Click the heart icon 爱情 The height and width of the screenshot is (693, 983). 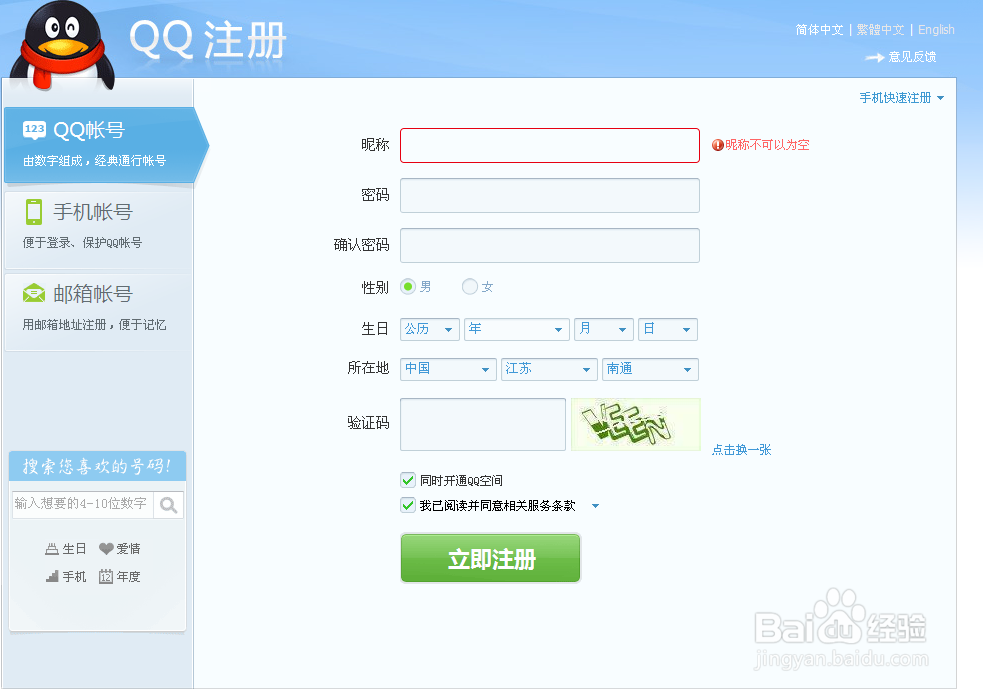coord(106,549)
